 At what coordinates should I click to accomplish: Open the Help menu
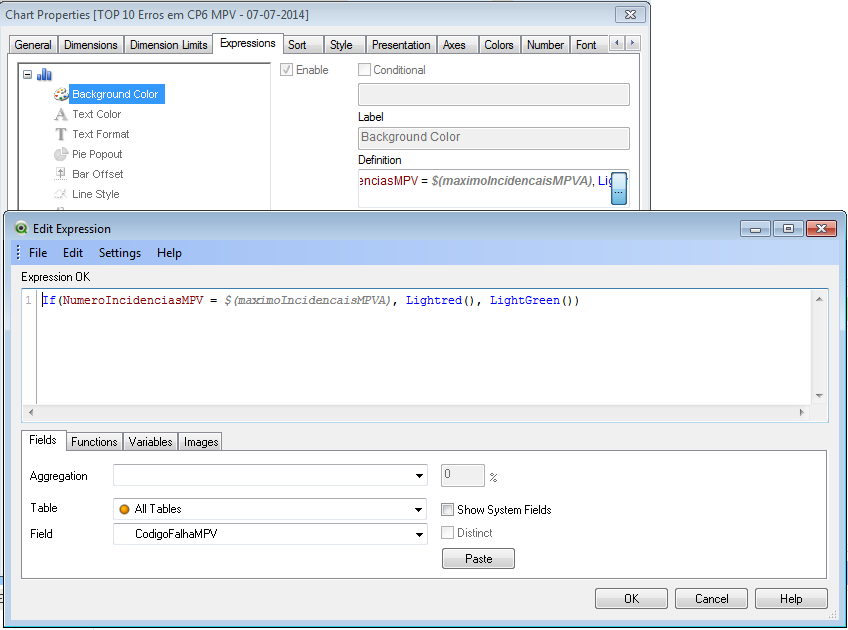pyautogui.click(x=169, y=253)
